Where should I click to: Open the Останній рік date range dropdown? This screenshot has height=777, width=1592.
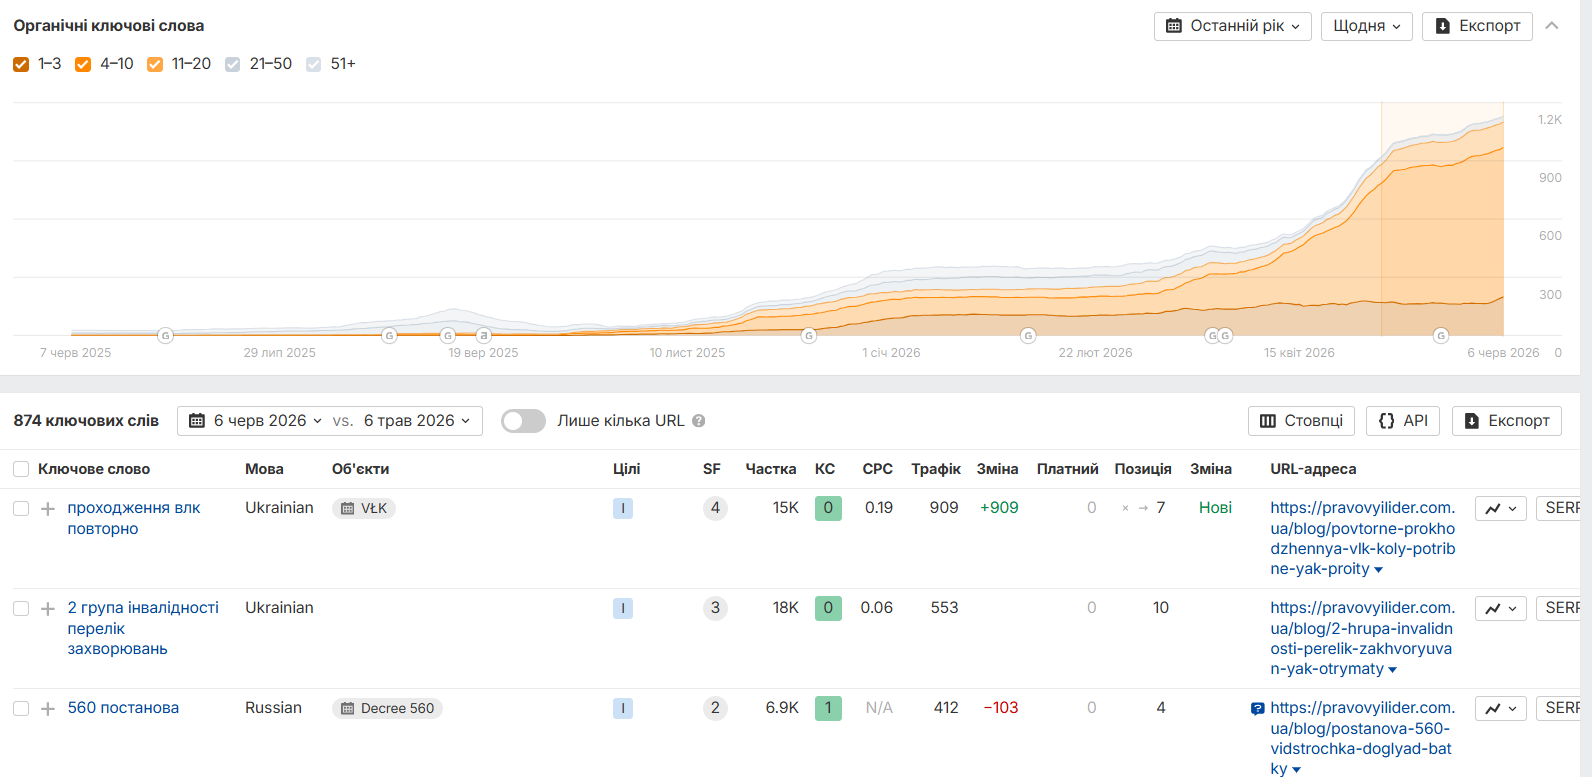(1232, 26)
